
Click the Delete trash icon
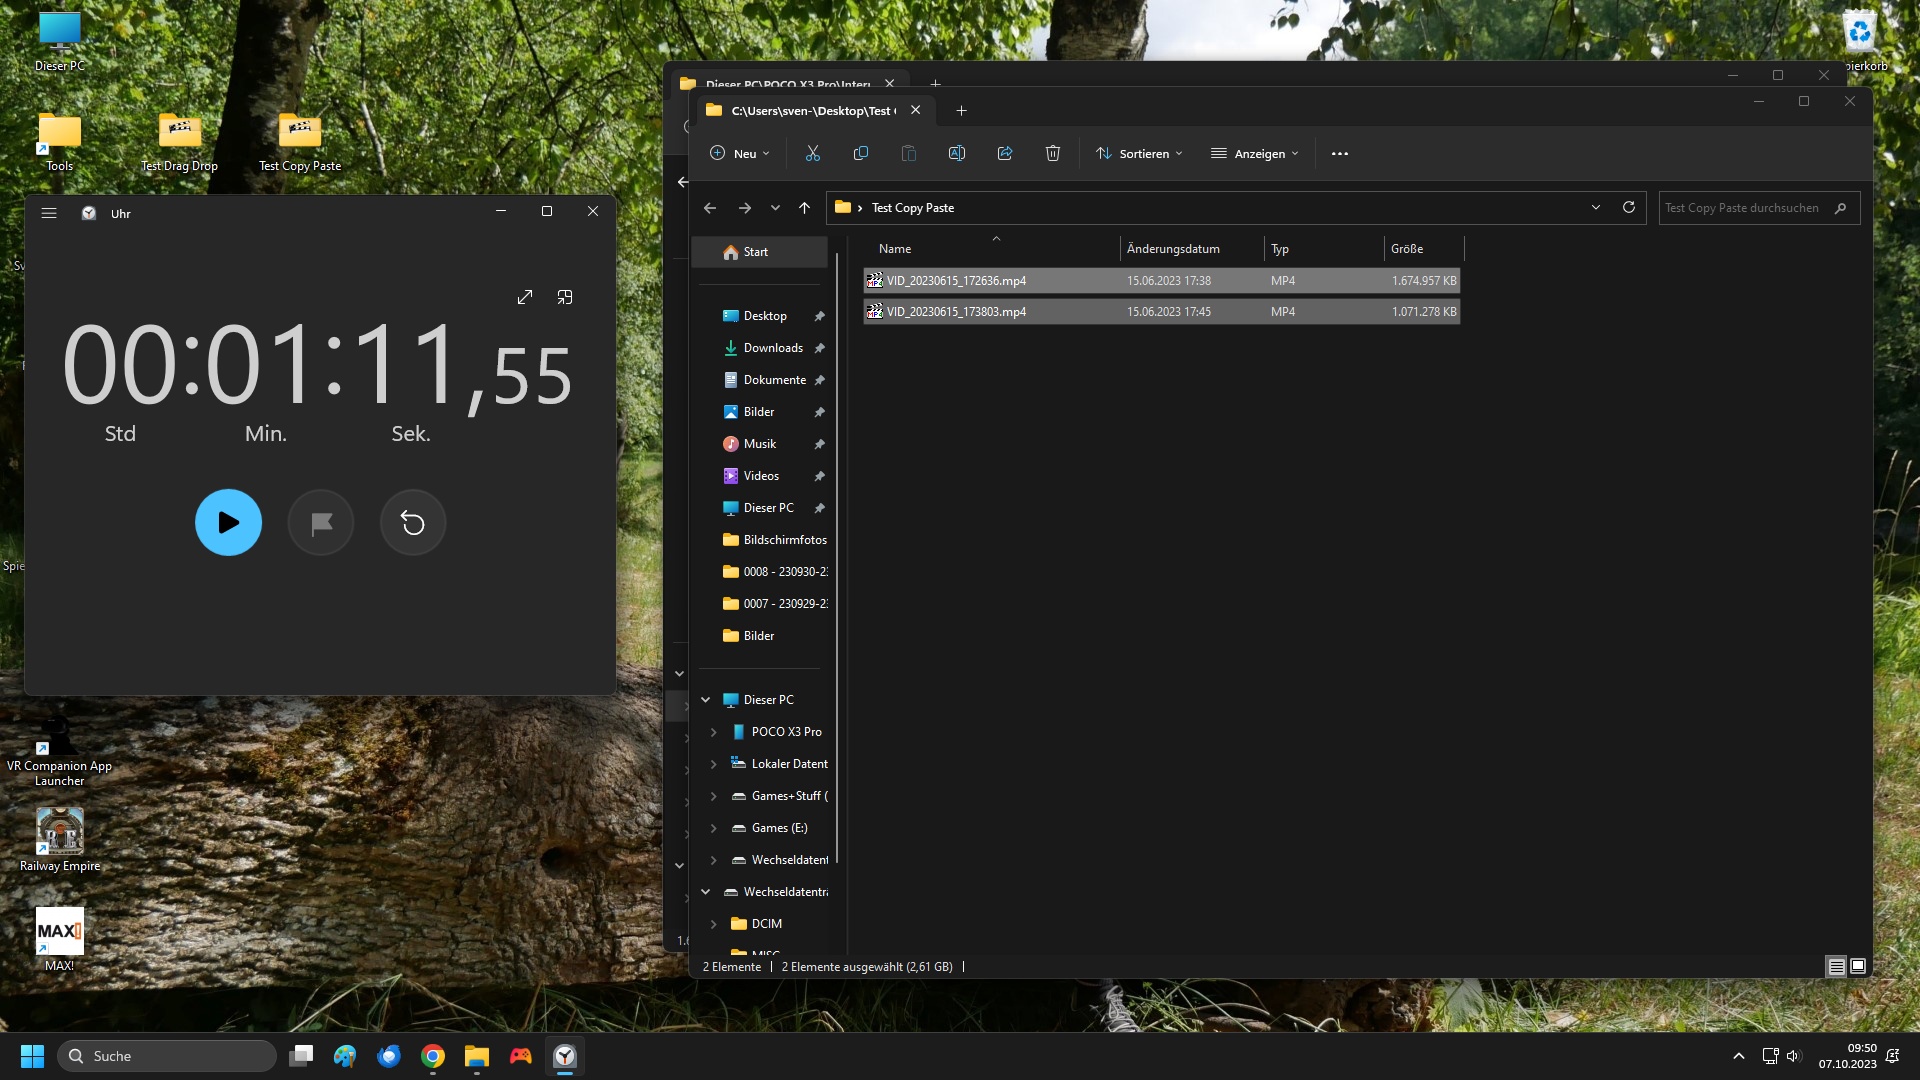point(1052,153)
